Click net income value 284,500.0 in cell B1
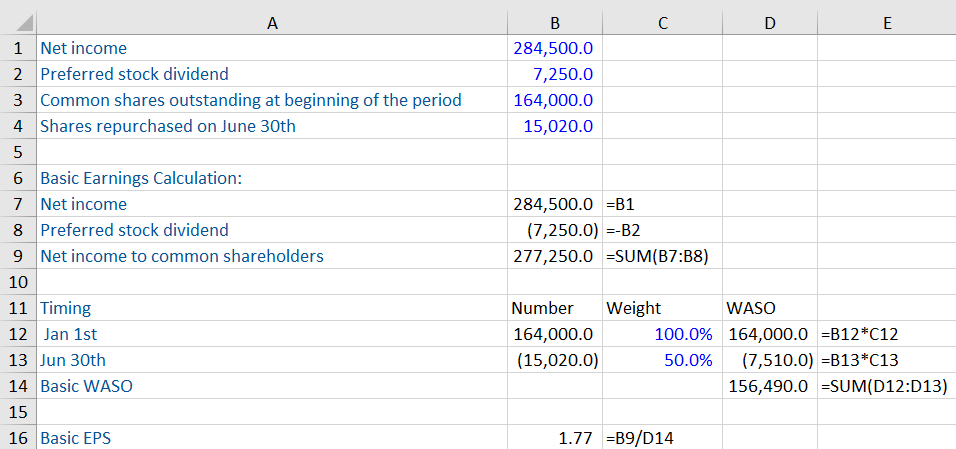 tap(553, 48)
